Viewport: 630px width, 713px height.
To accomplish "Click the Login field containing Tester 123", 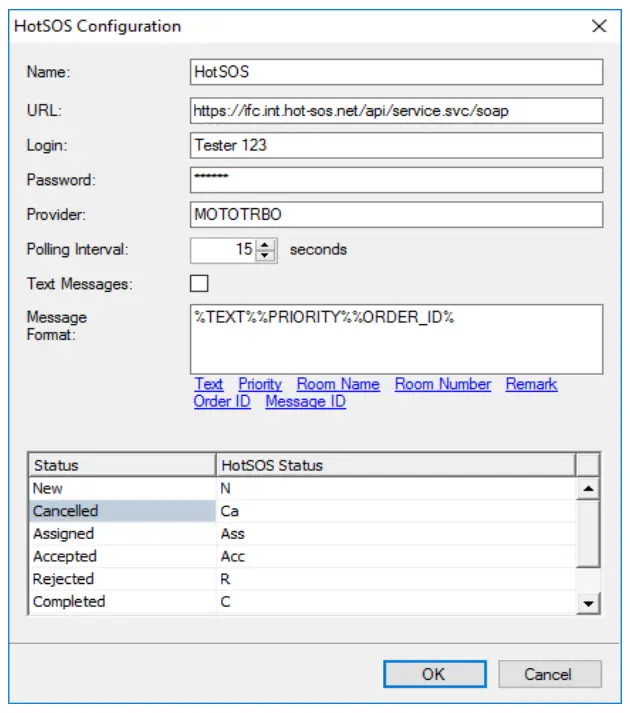I will click(x=396, y=146).
